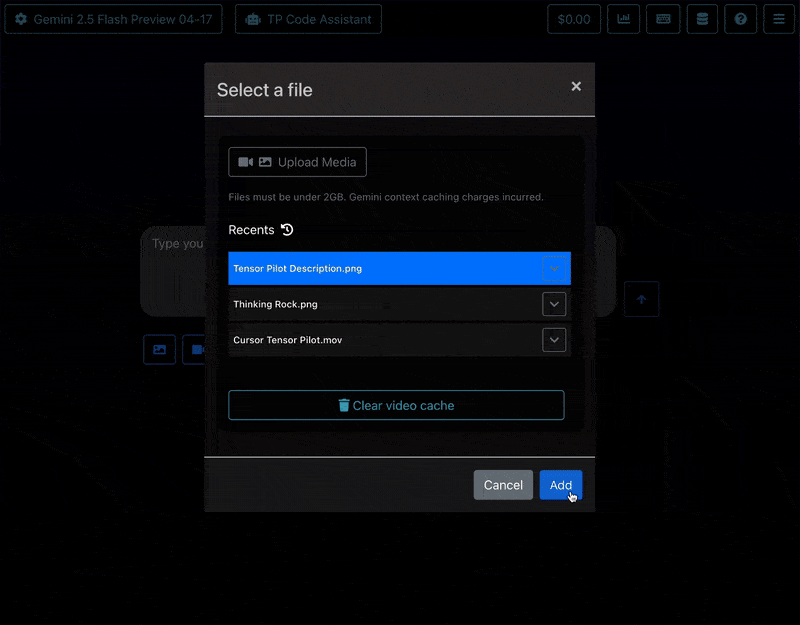Click Clear video cache button

[396, 405]
